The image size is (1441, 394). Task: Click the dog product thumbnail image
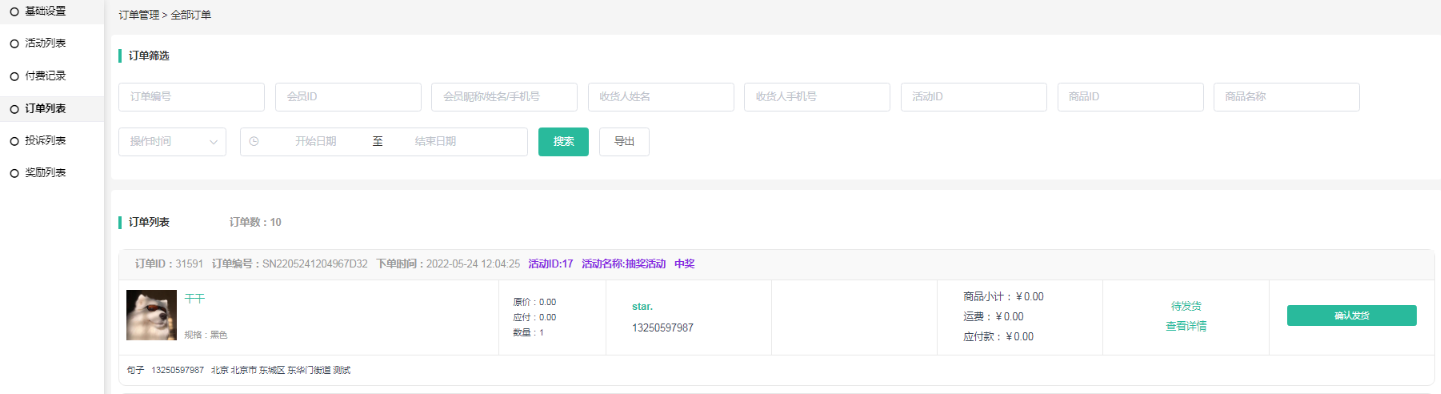click(152, 315)
